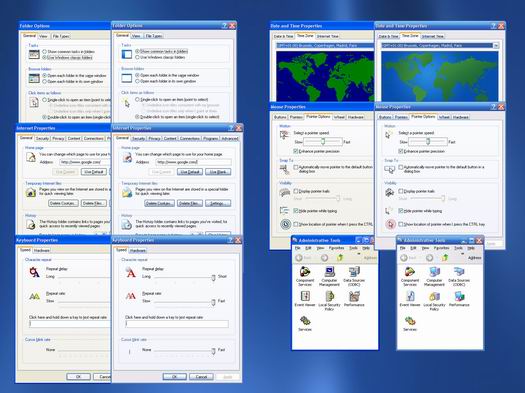The image size is (525, 393).
Task: Switch to the Advanced tab in Internet Properties
Action: [x=230, y=138]
